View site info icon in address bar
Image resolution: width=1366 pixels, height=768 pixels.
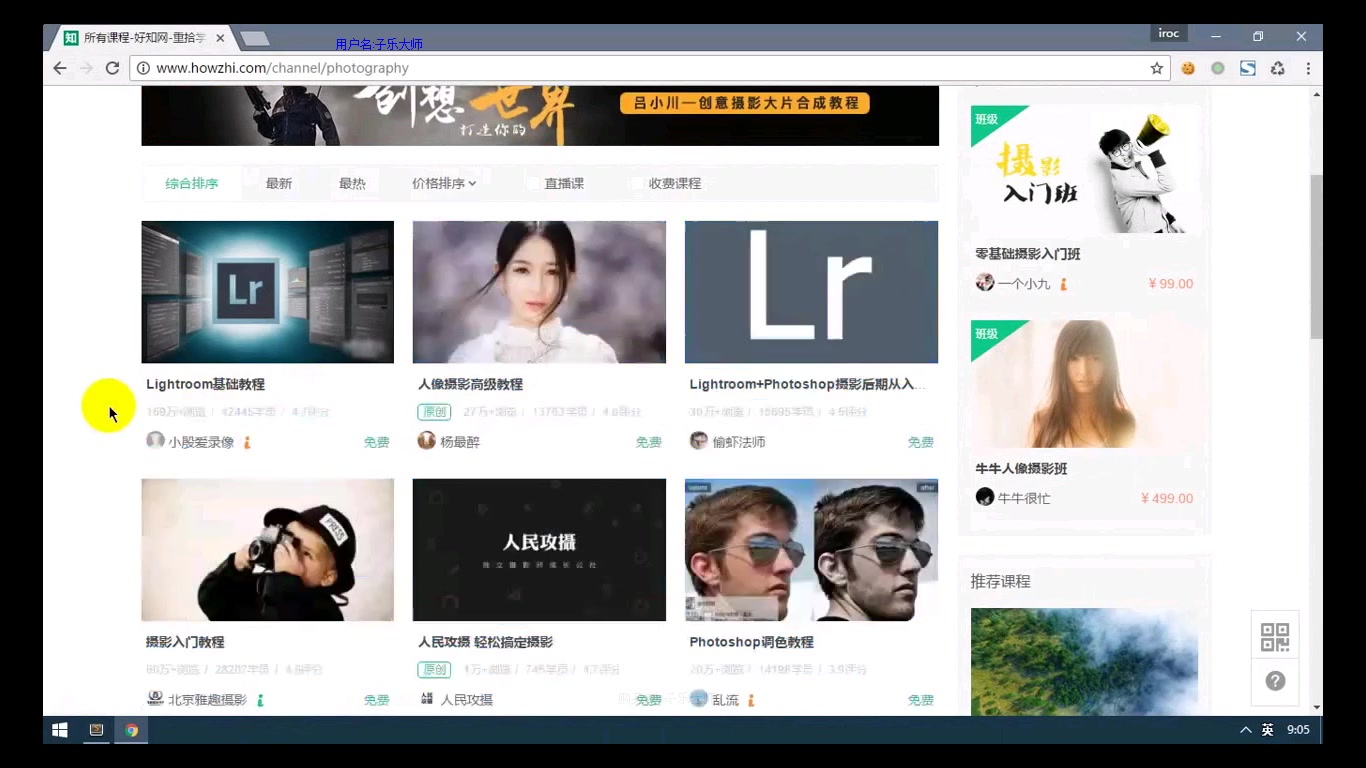(143, 68)
